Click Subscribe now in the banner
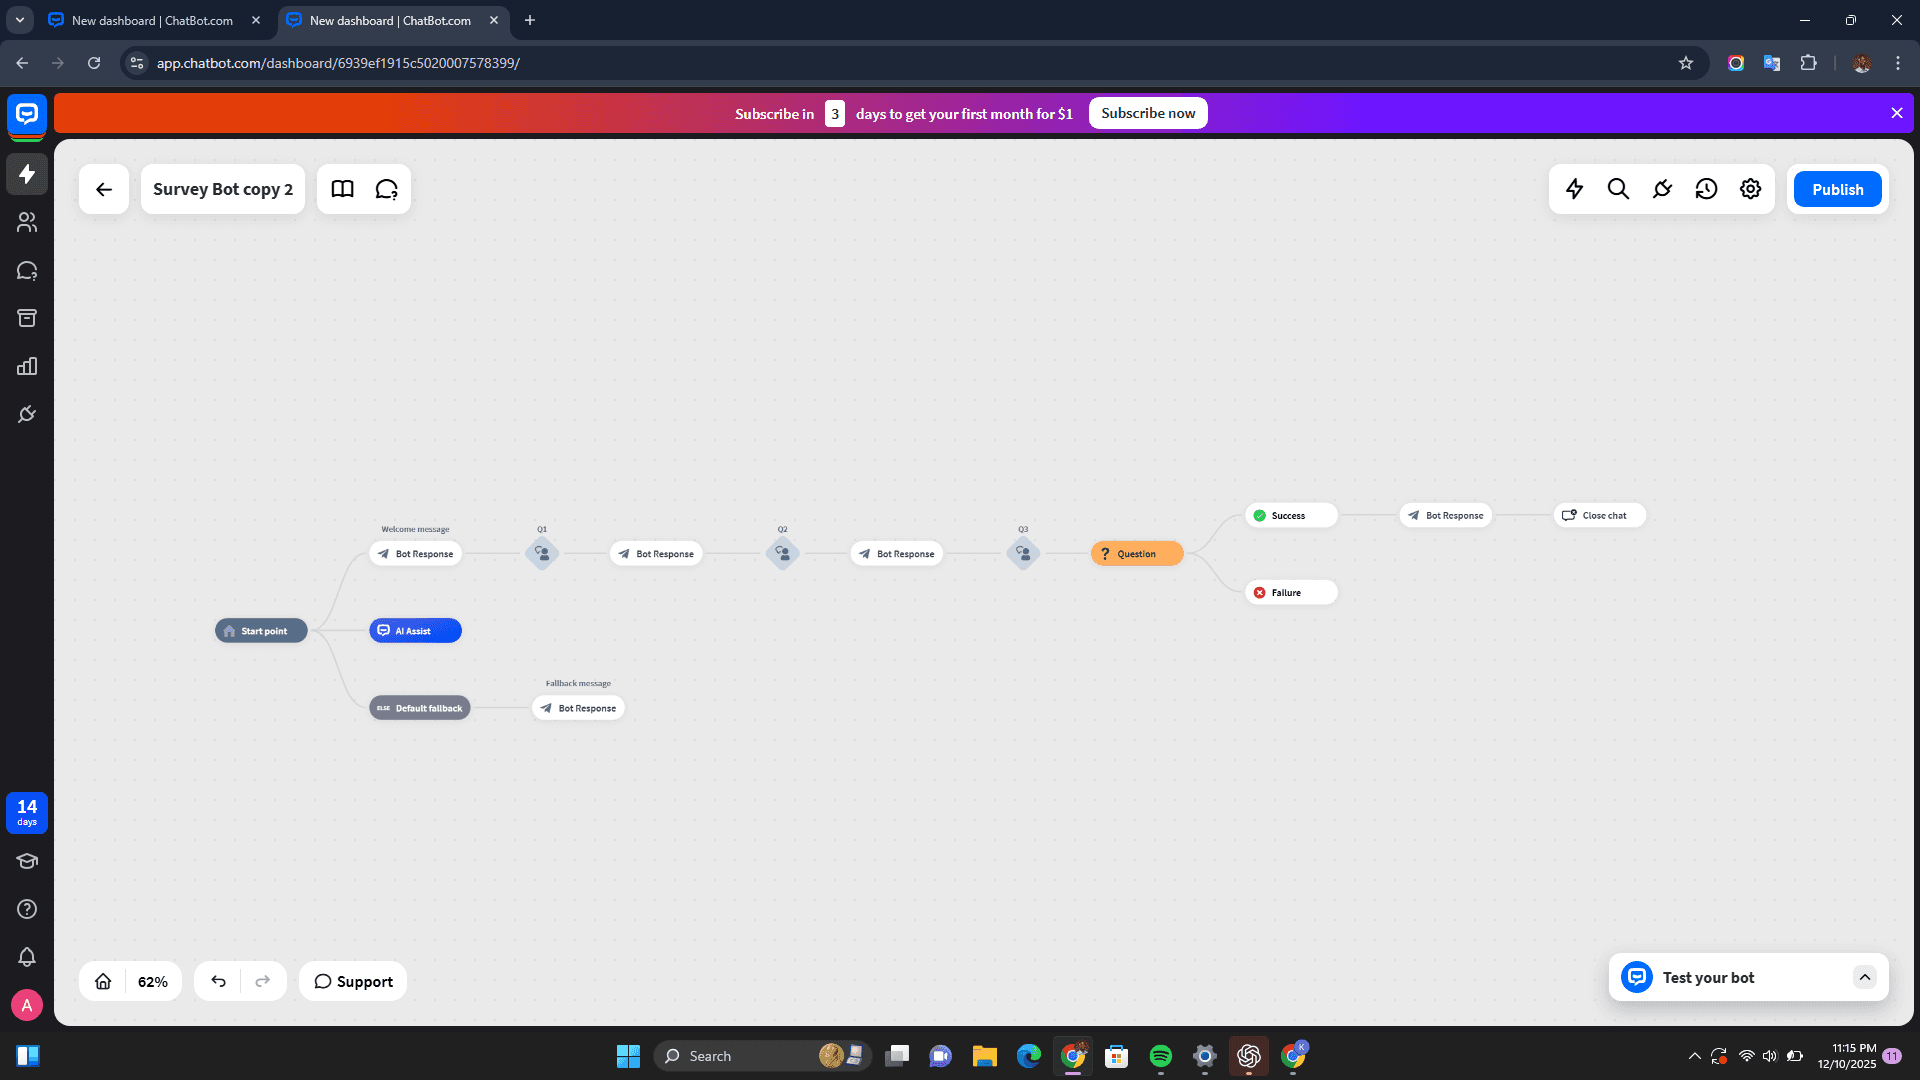Image resolution: width=1920 pixels, height=1080 pixels. coord(1147,113)
